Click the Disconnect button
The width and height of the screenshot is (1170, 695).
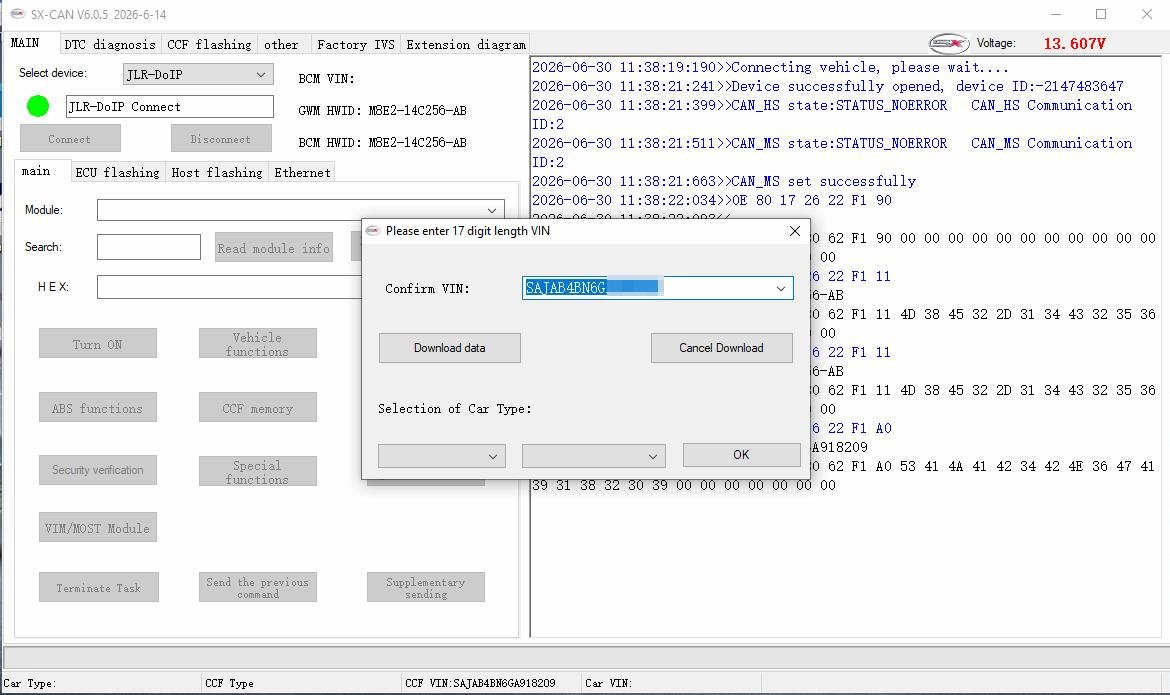[221, 139]
